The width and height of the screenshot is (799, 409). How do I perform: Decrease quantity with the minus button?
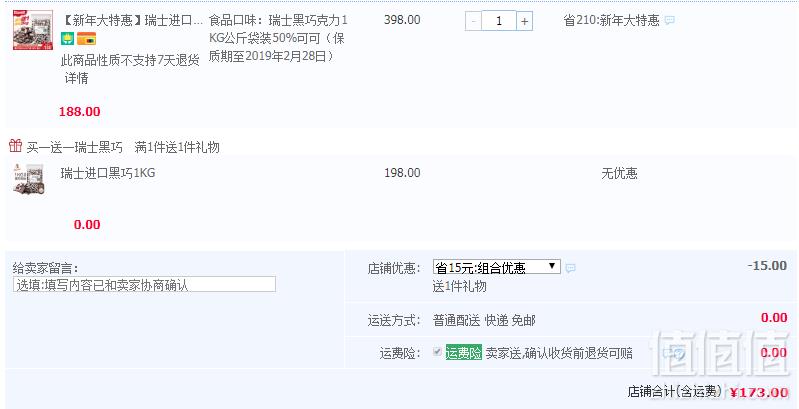(473, 21)
